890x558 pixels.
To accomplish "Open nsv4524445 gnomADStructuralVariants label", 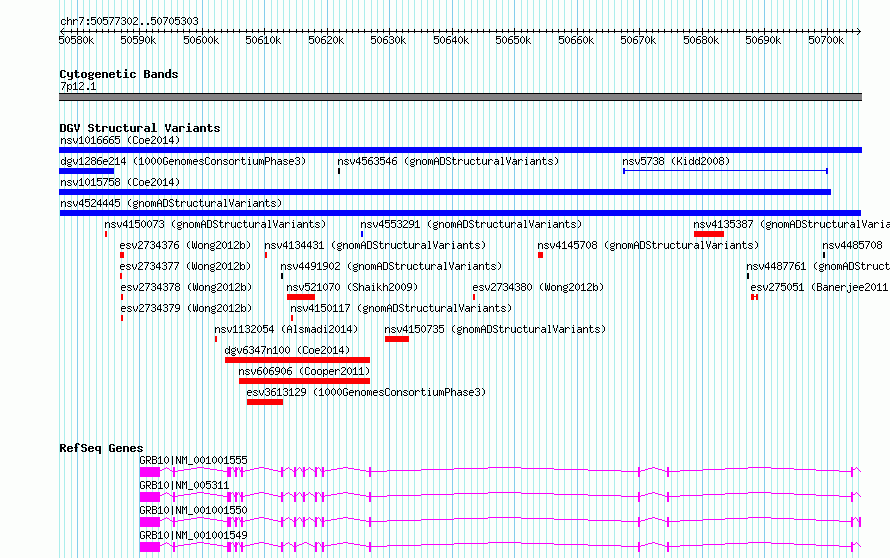I will pyautogui.click(x=171, y=203).
